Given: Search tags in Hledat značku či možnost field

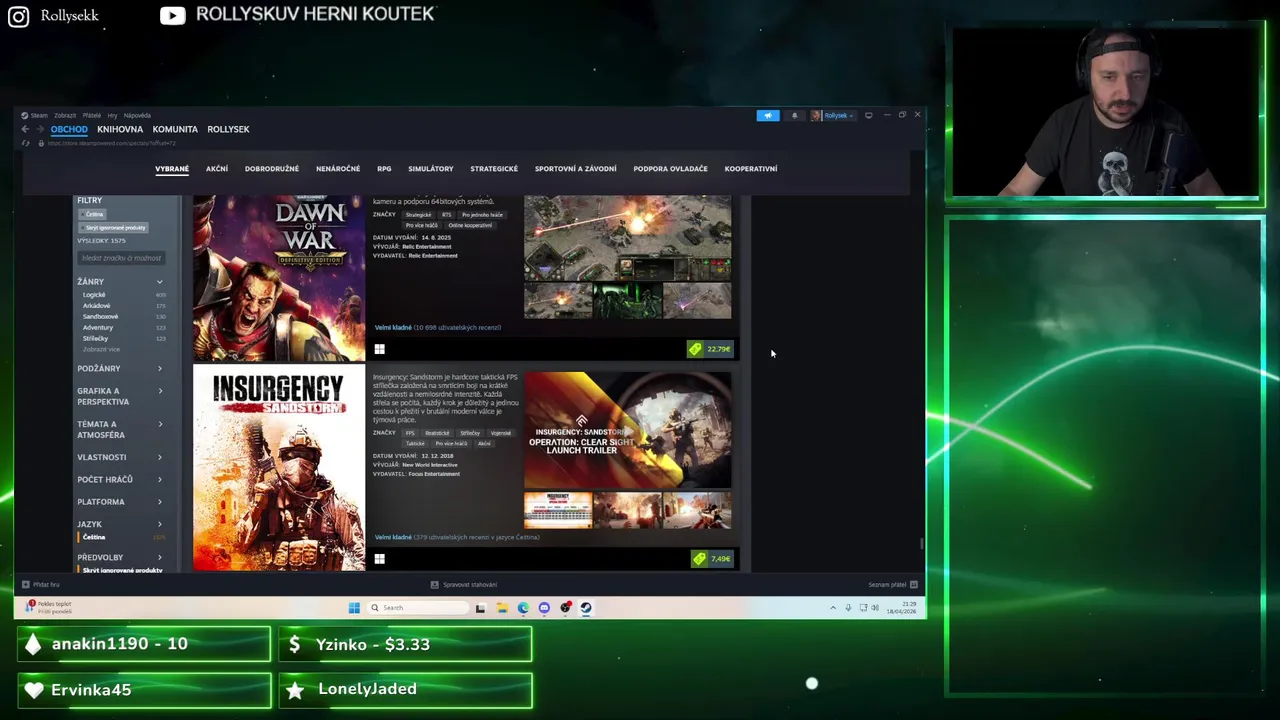Looking at the screenshot, I should [x=122, y=258].
